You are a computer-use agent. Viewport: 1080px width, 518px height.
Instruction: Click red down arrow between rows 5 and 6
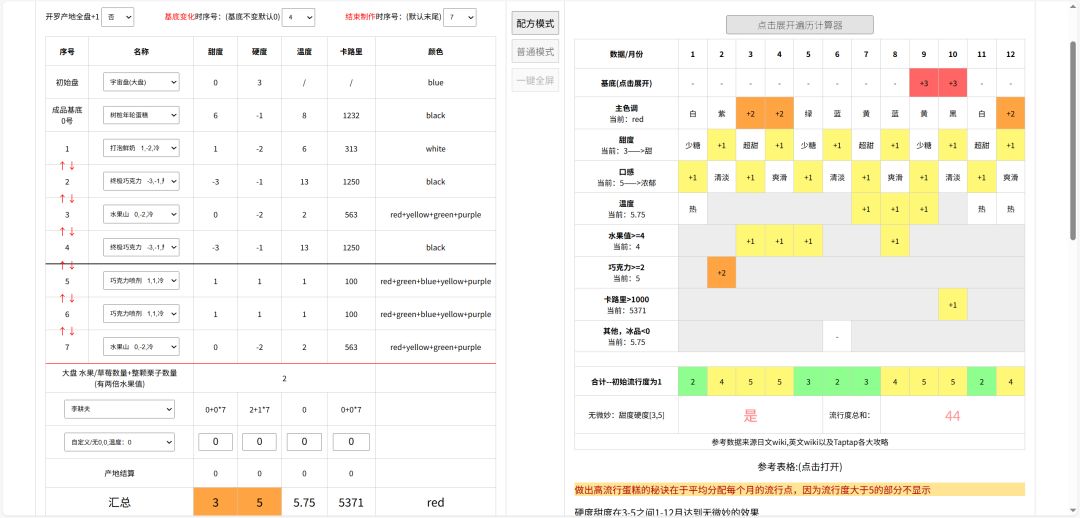click(72, 298)
